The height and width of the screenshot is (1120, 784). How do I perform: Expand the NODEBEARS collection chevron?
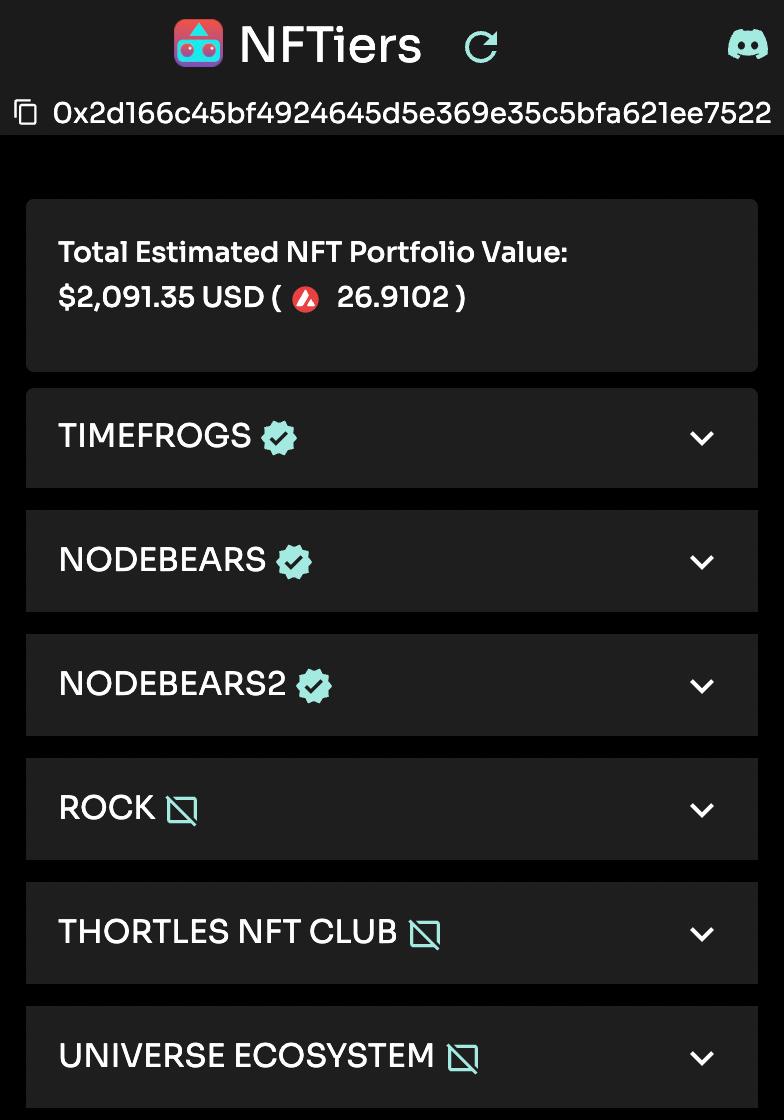(x=702, y=562)
